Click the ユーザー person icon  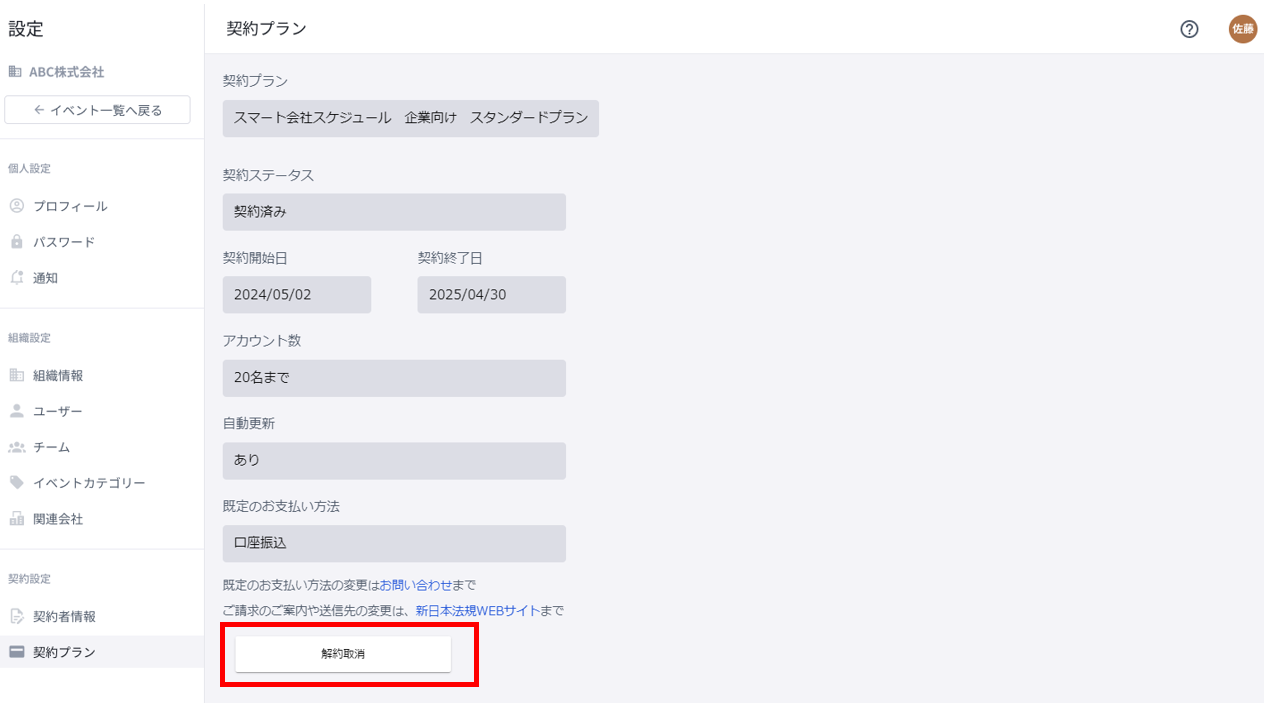coord(16,411)
